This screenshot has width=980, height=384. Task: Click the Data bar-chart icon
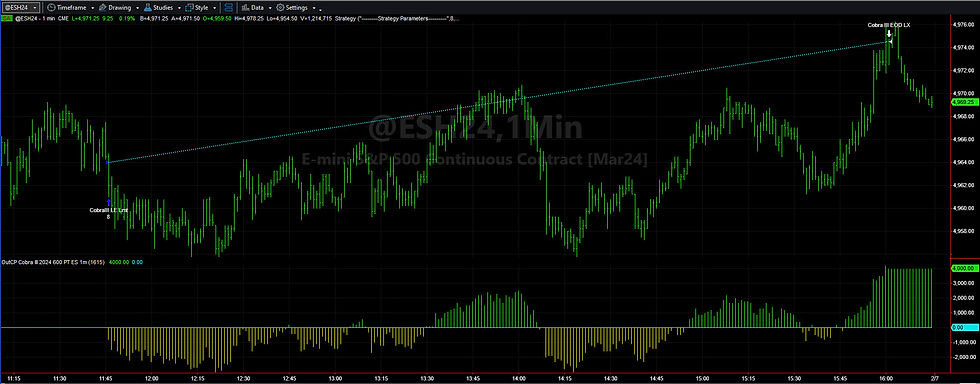click(246, 8)
